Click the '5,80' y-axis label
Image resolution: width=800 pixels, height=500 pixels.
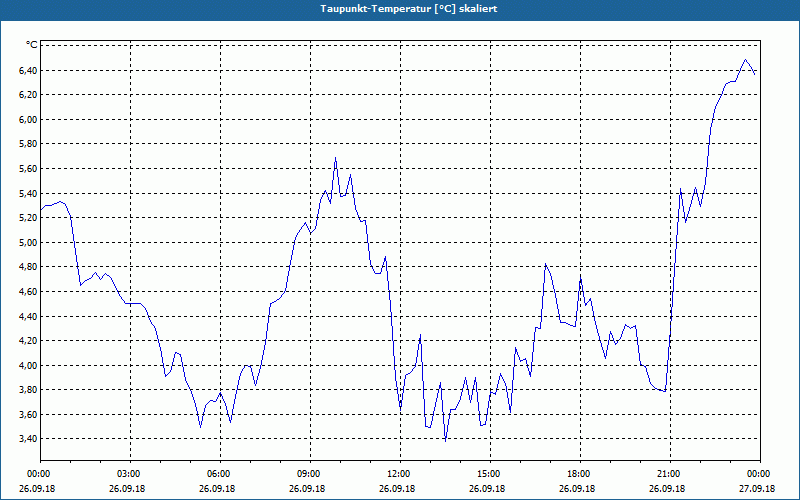tap(28, 144)
